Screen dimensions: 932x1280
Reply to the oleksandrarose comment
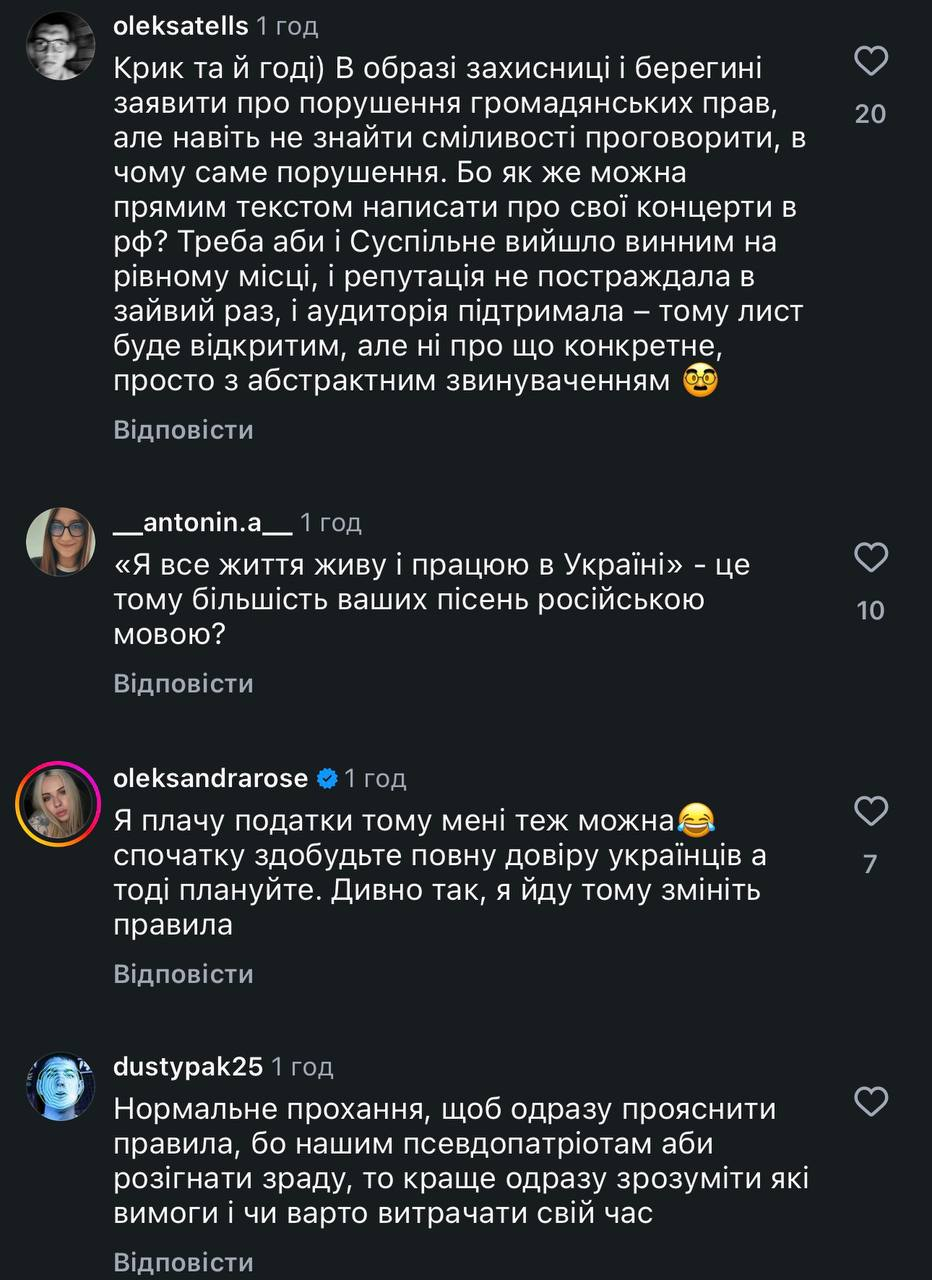184,974
